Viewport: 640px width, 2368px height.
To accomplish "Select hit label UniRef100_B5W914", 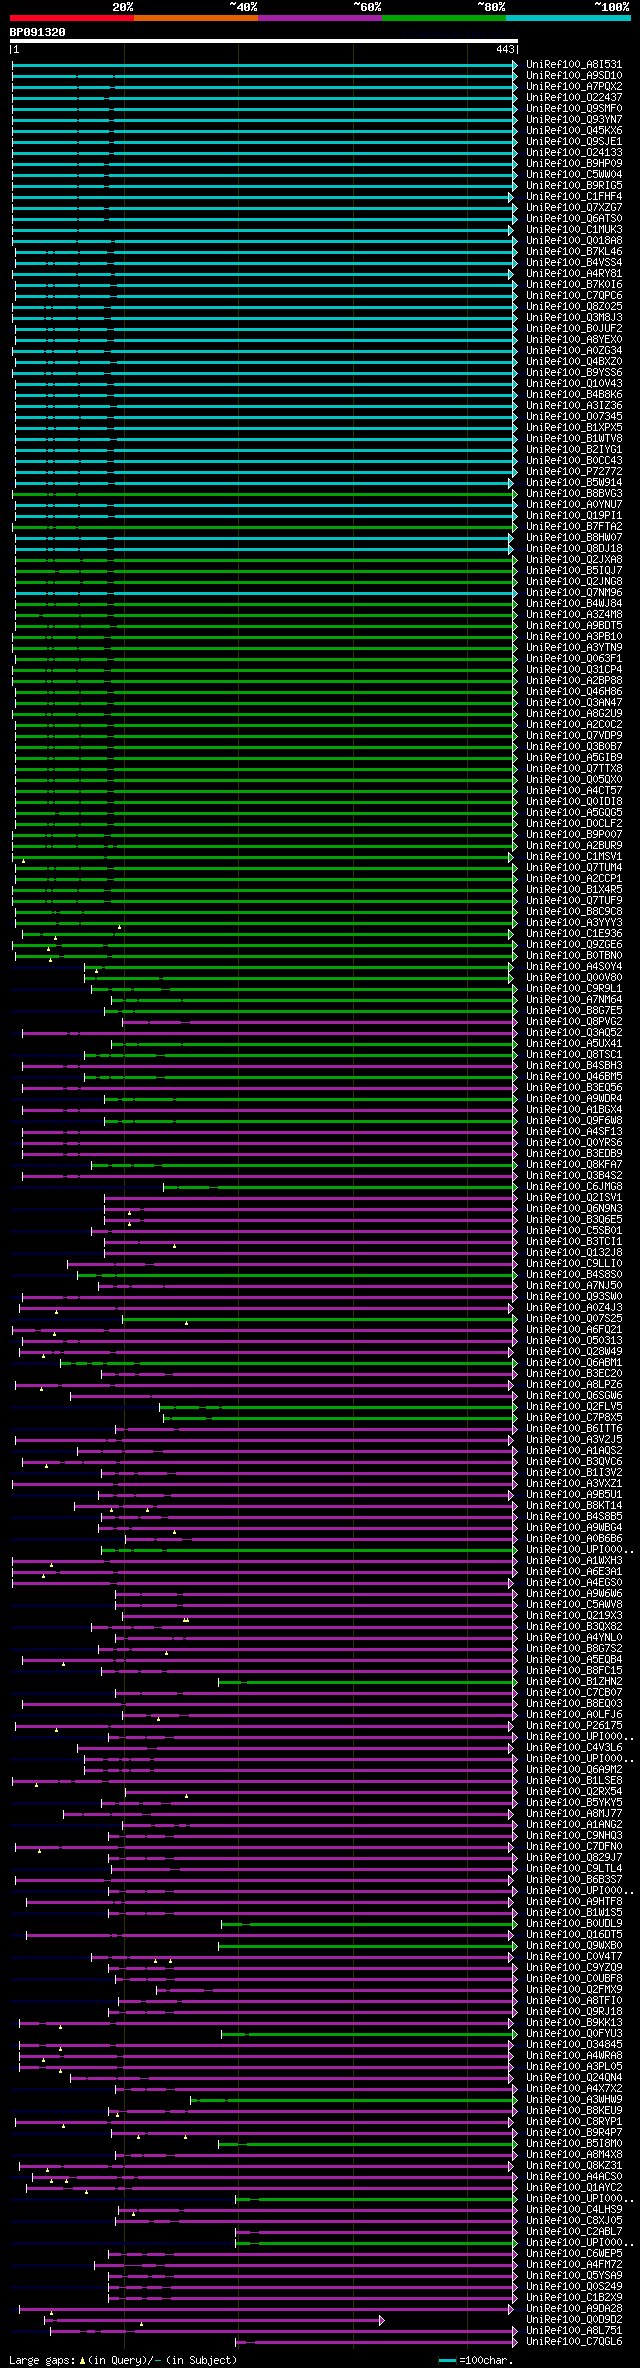I will click(574, 483).
